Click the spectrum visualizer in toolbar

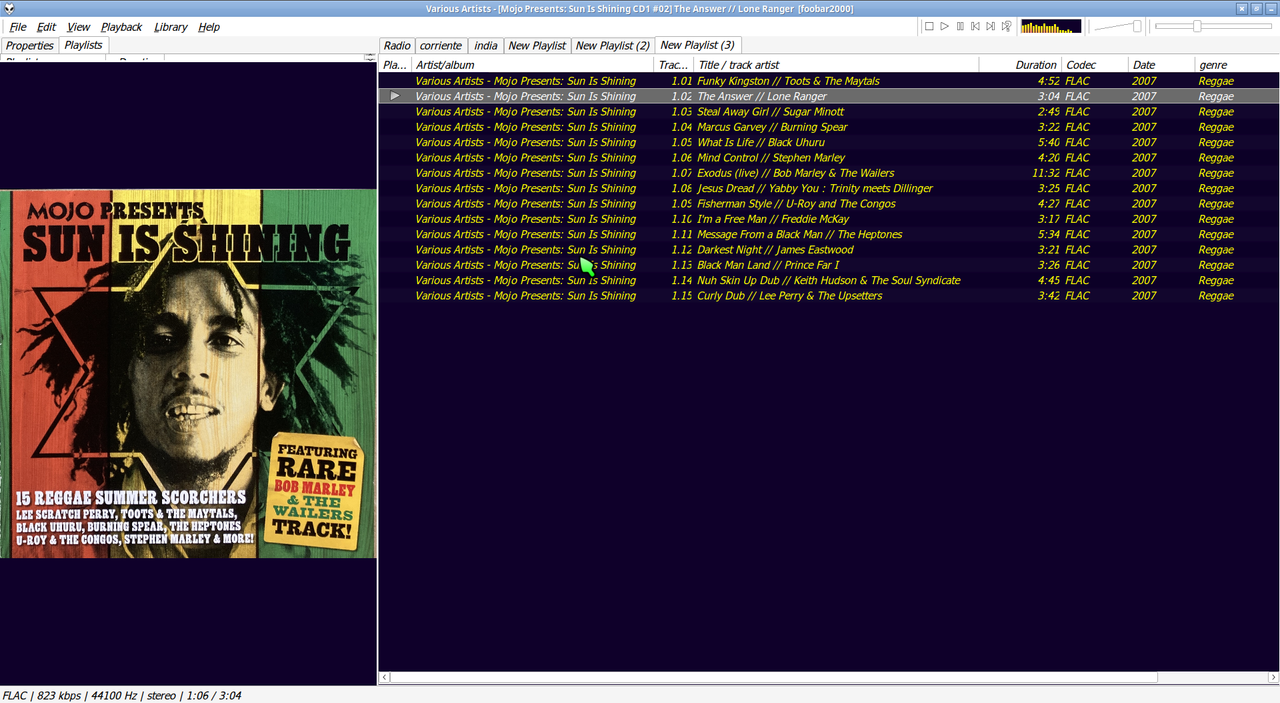pyautogui.click(x=1051, y=27)
